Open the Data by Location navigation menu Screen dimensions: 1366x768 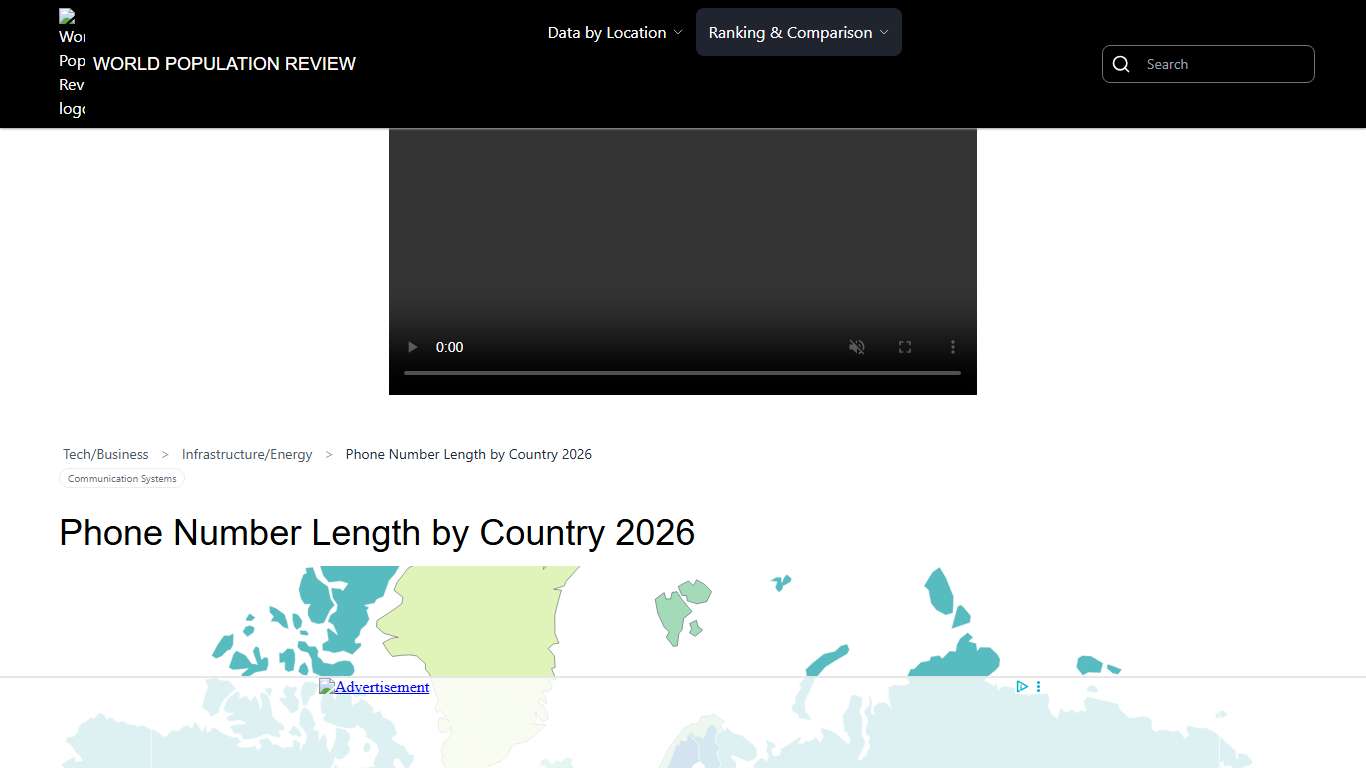[606, 32]
